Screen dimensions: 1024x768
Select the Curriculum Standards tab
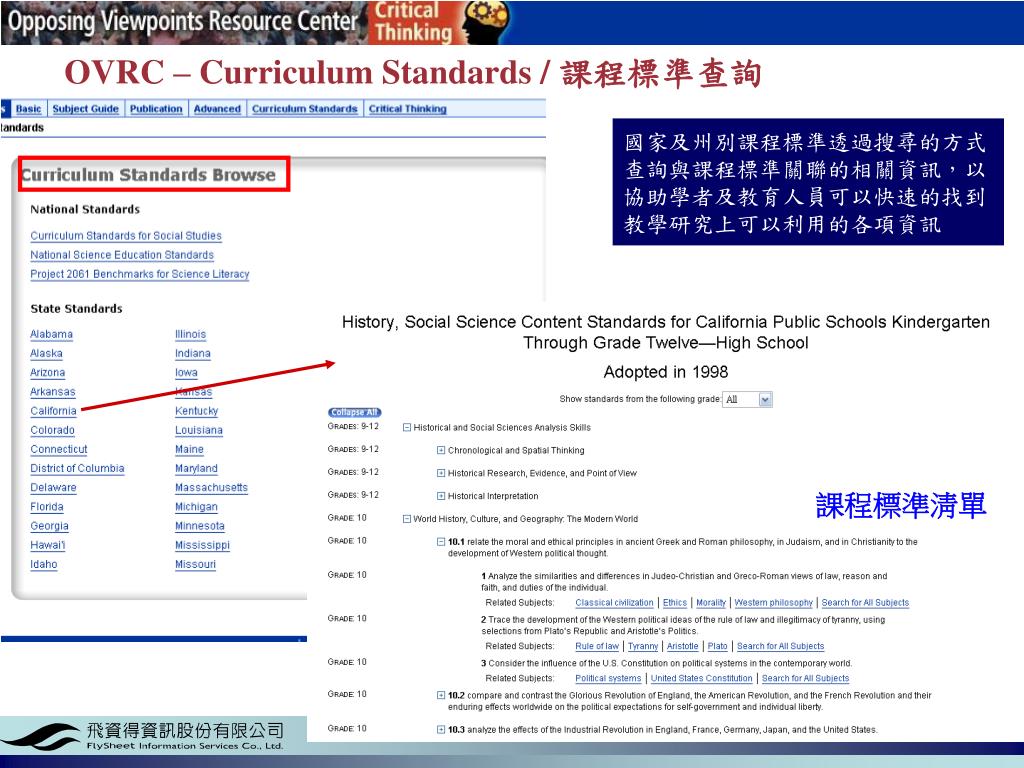pos(305,109)
